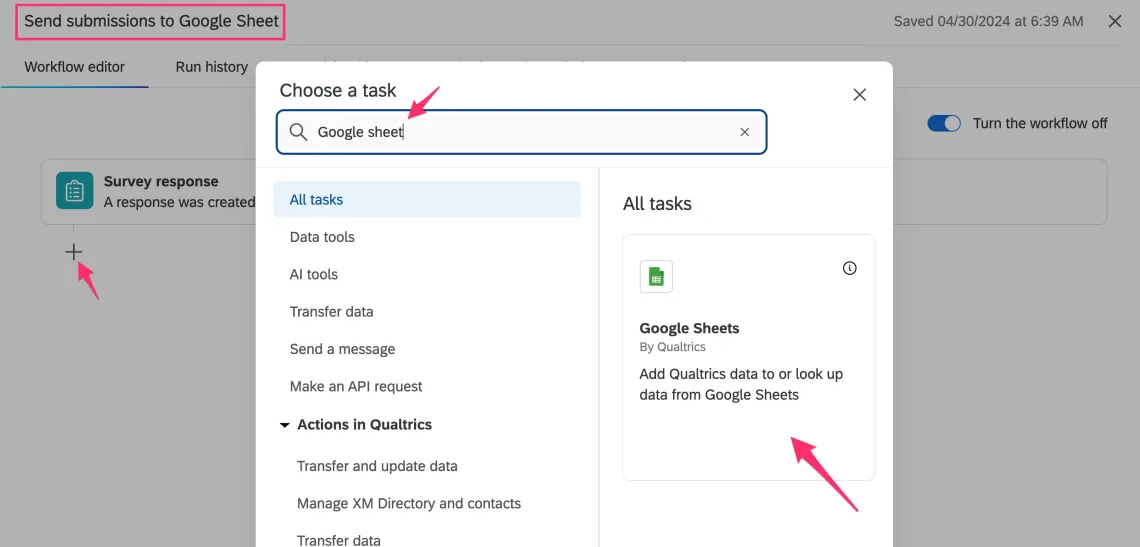Close the Choose a task dialog
Image resolution: width=1140 pixels, height=547 pixels.
pos(859,95)
